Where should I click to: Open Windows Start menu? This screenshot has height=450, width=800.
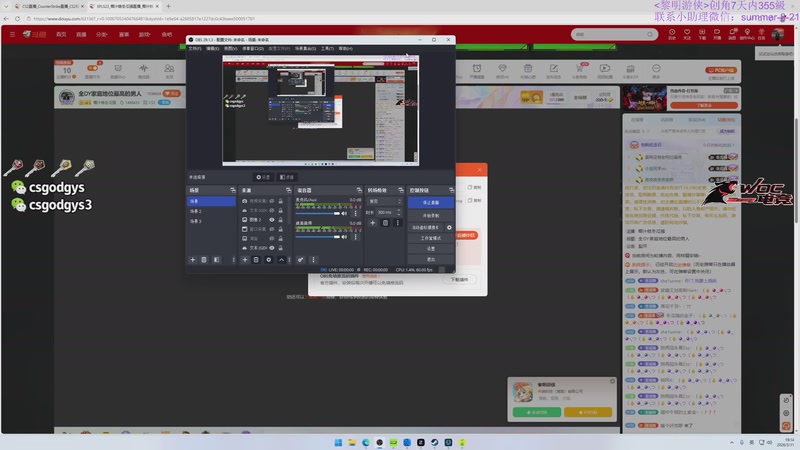point(338,442)
